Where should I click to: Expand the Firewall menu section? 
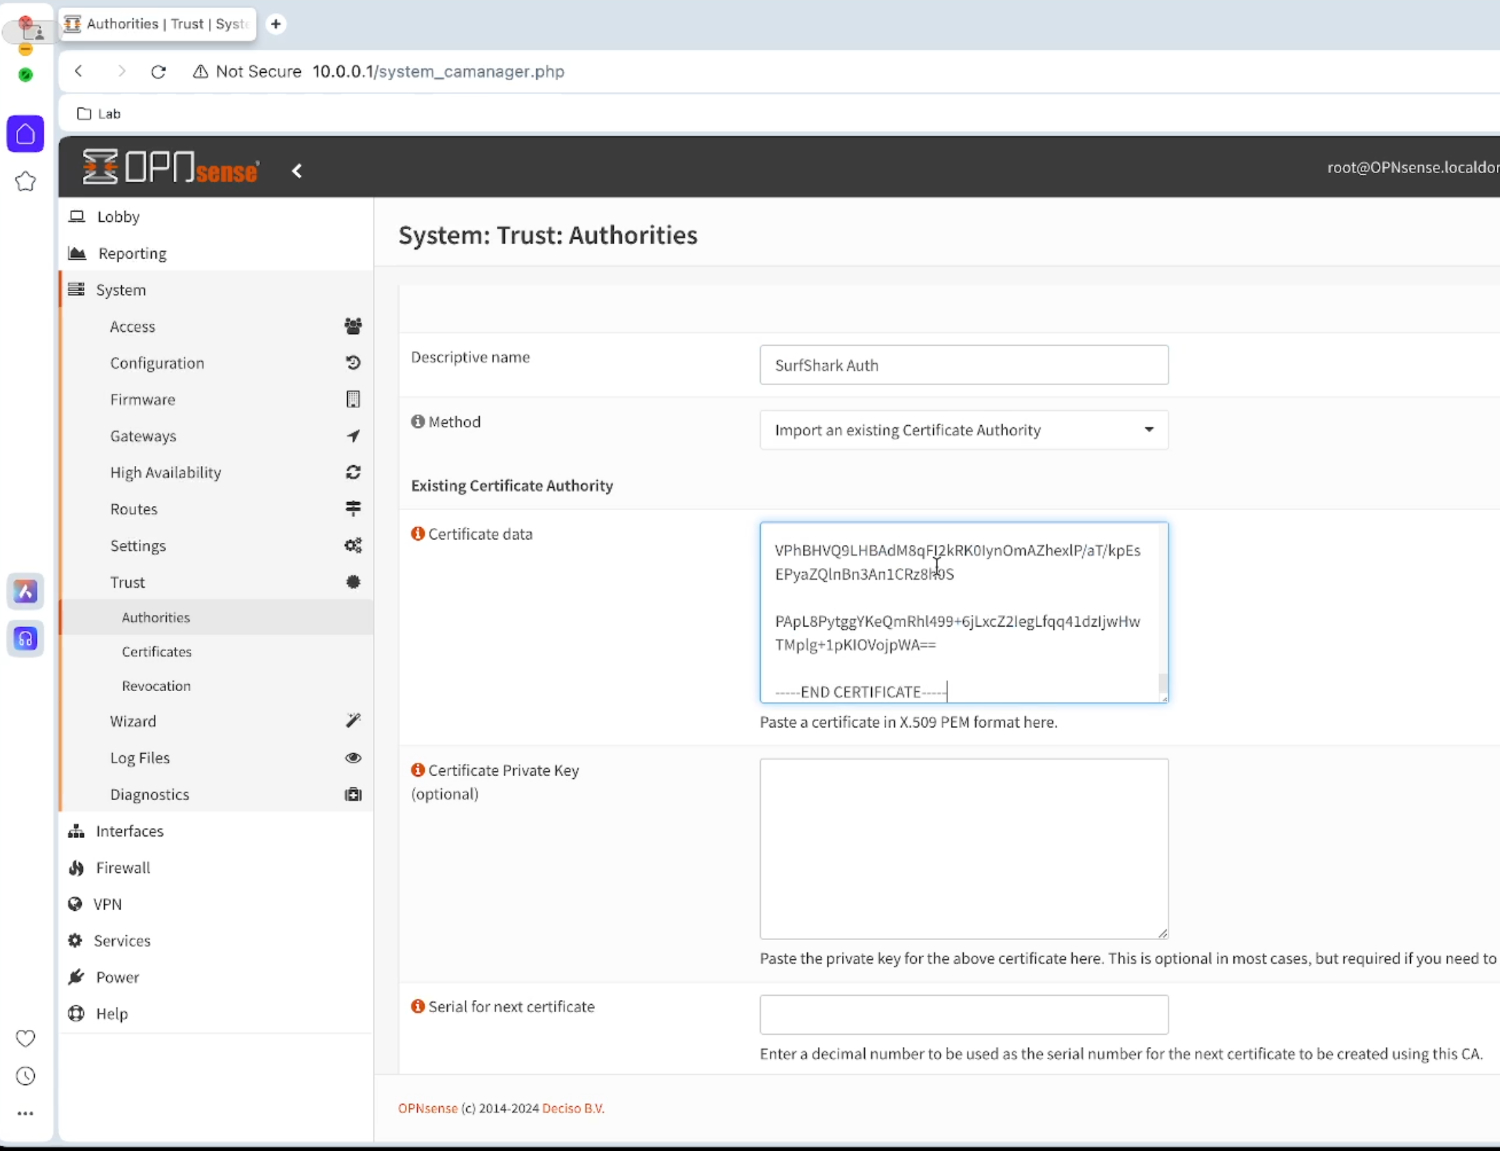coord(123,868)
